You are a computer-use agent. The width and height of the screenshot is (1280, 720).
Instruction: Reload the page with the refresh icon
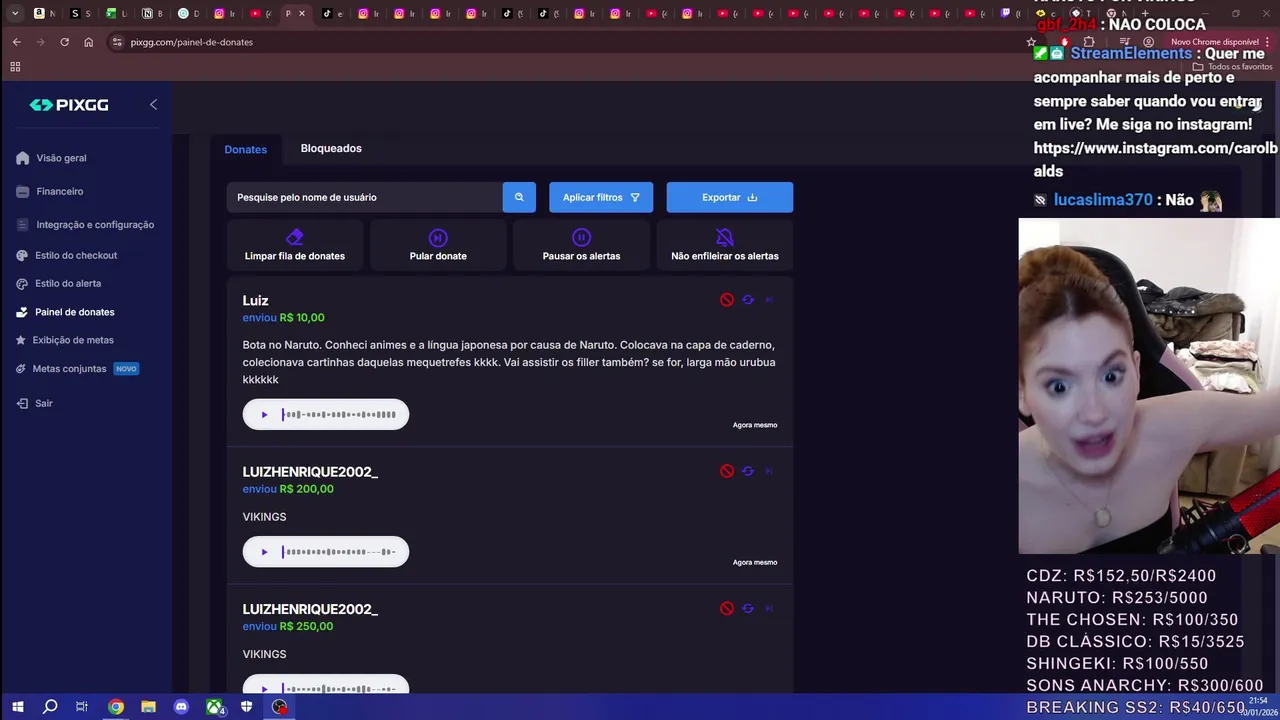coord(64,42)
